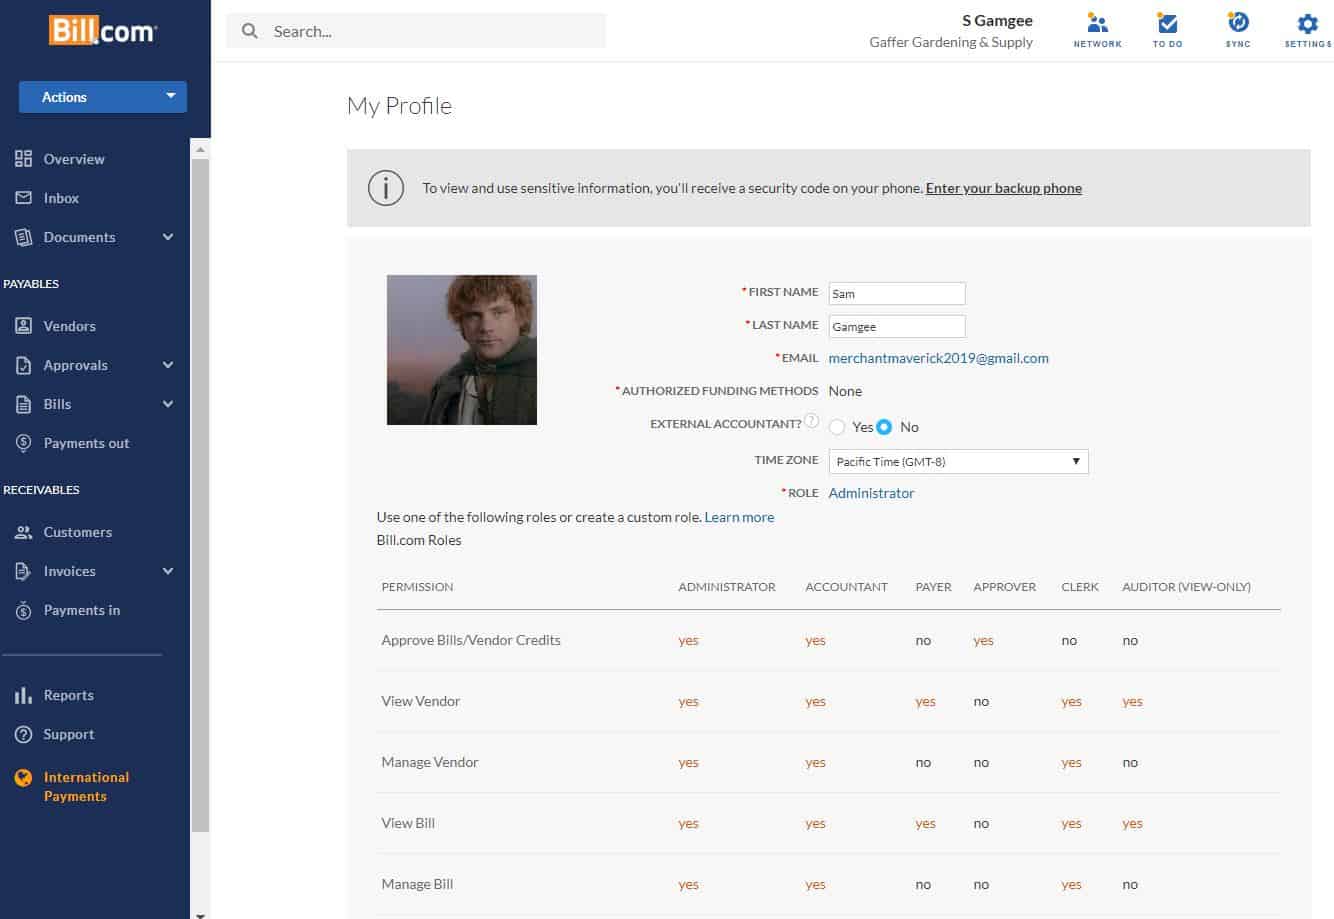Open Inbox from sidebar

coord(61,198)
